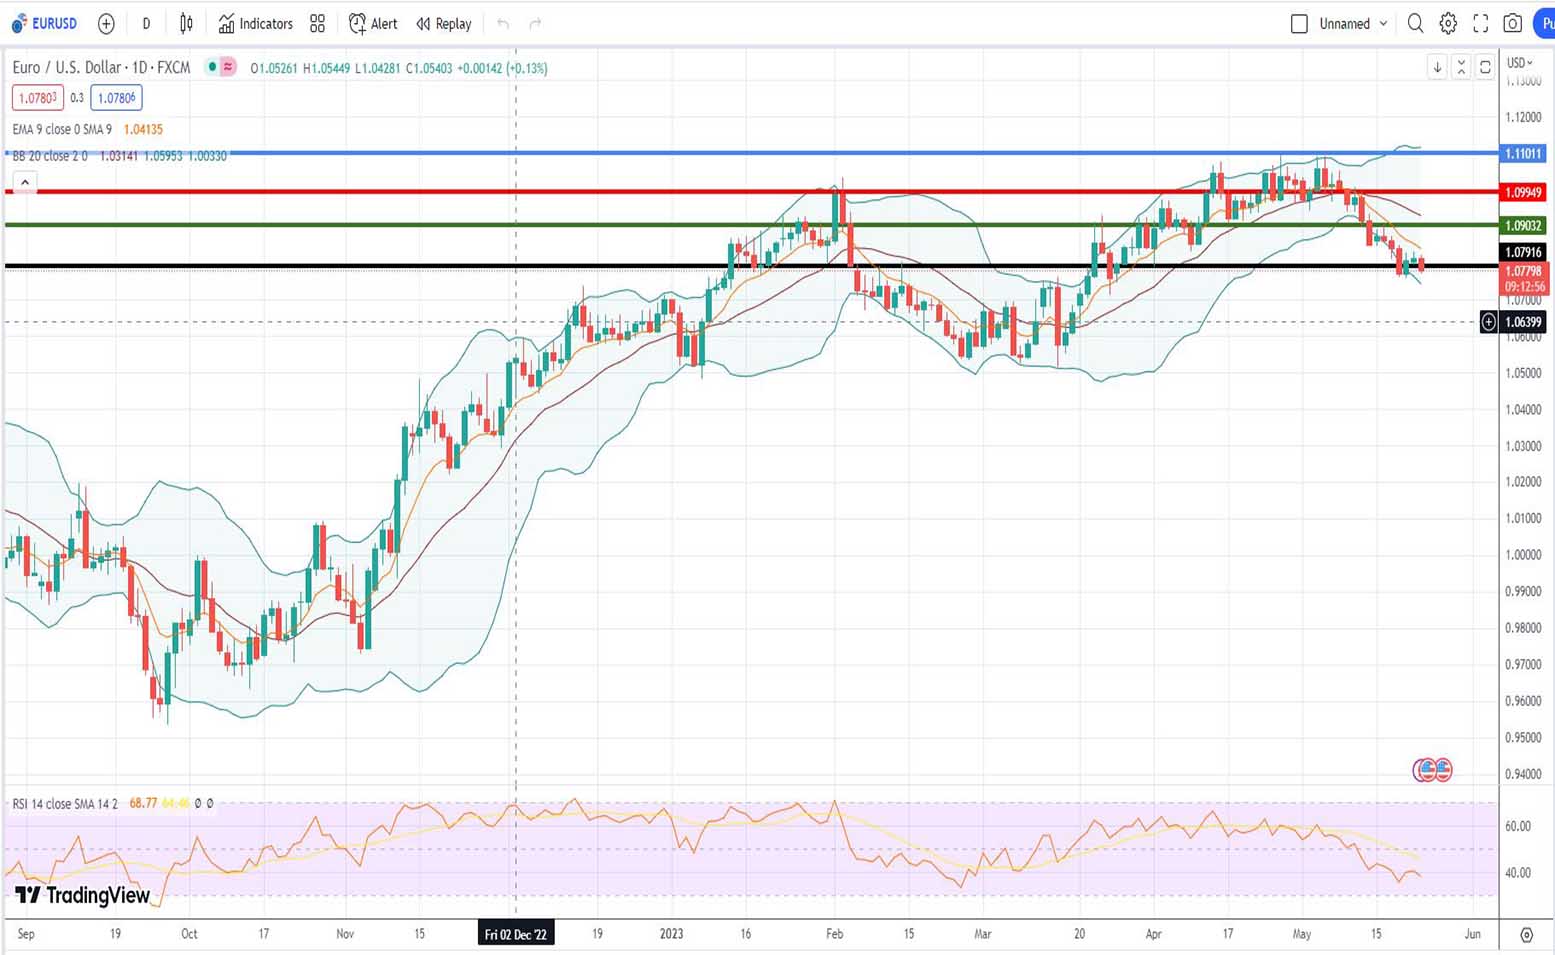
Task: Select the D timeframe interval
Action: [146, 24]
